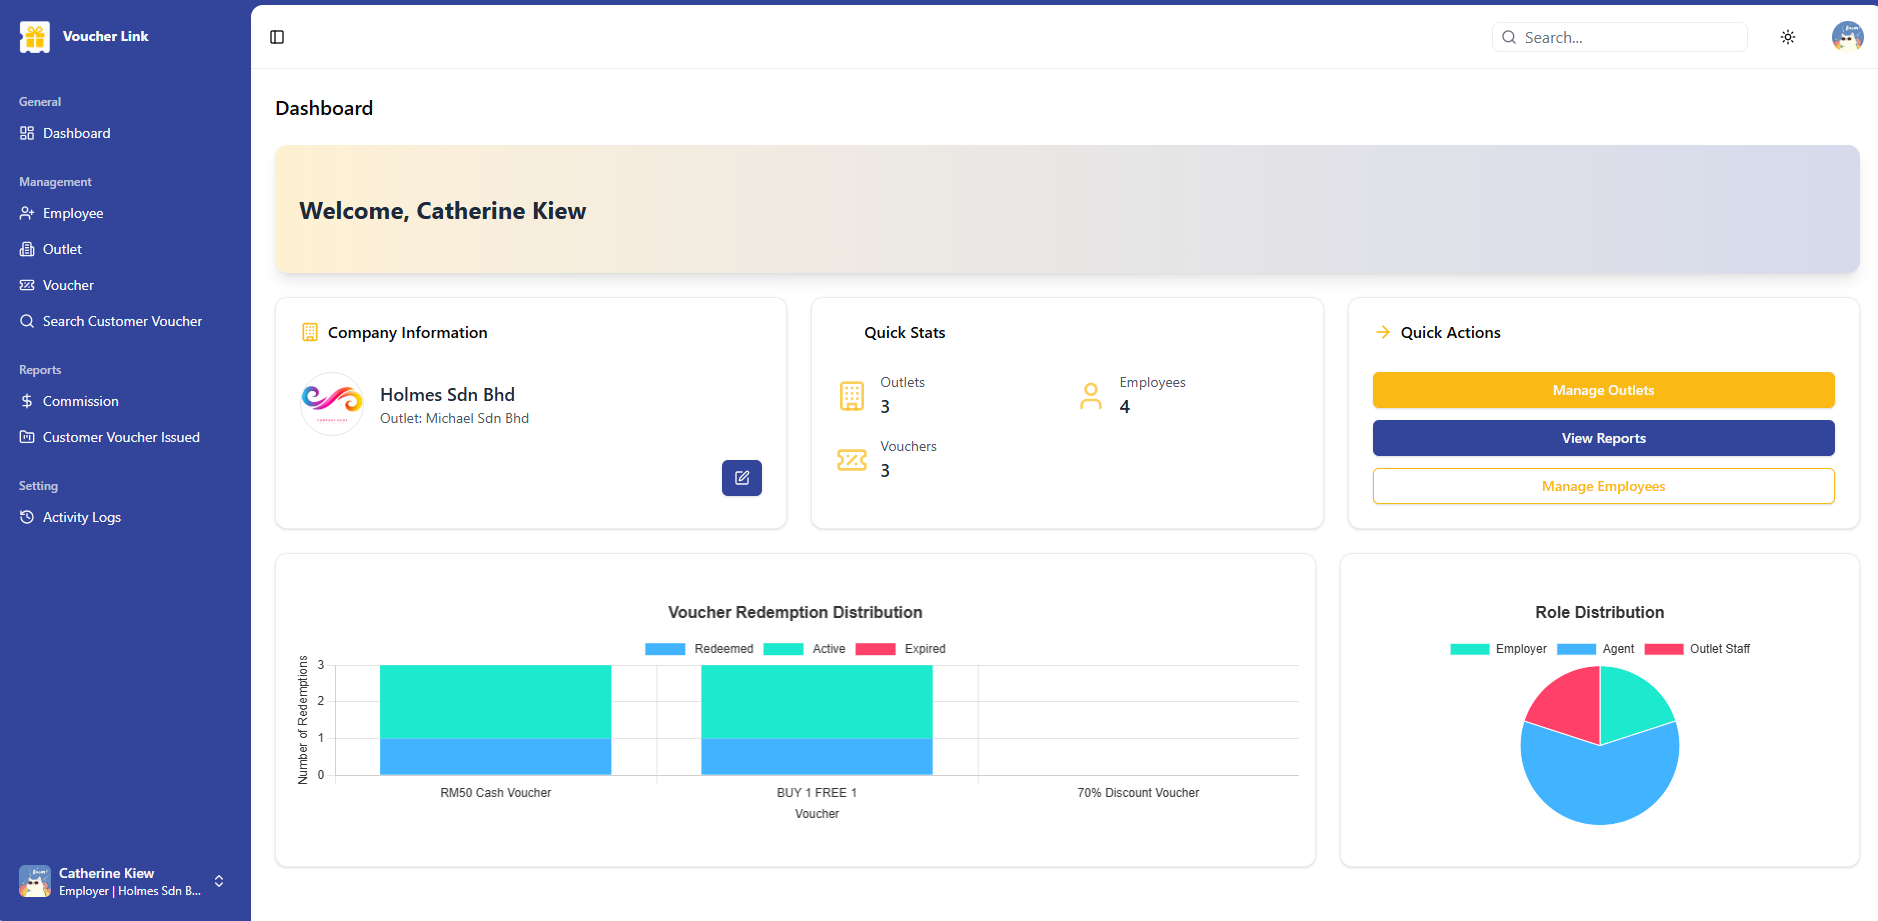Screen dimensions: 1878x921
Task: Click the Employees person icon in Quick Stats
Action: click(1090, 396)
